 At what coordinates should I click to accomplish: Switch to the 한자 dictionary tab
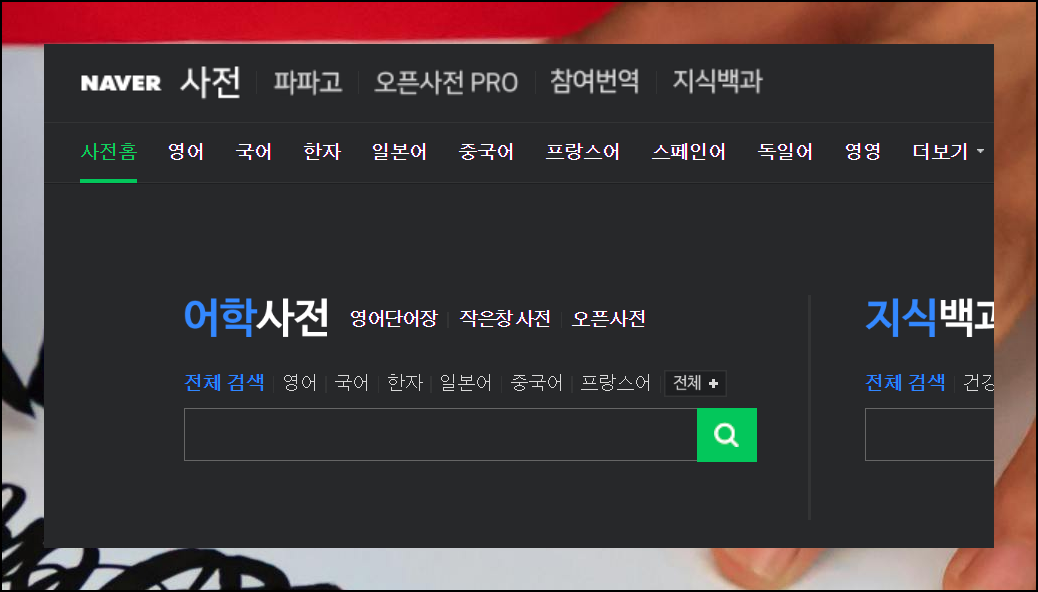point(322,152)
